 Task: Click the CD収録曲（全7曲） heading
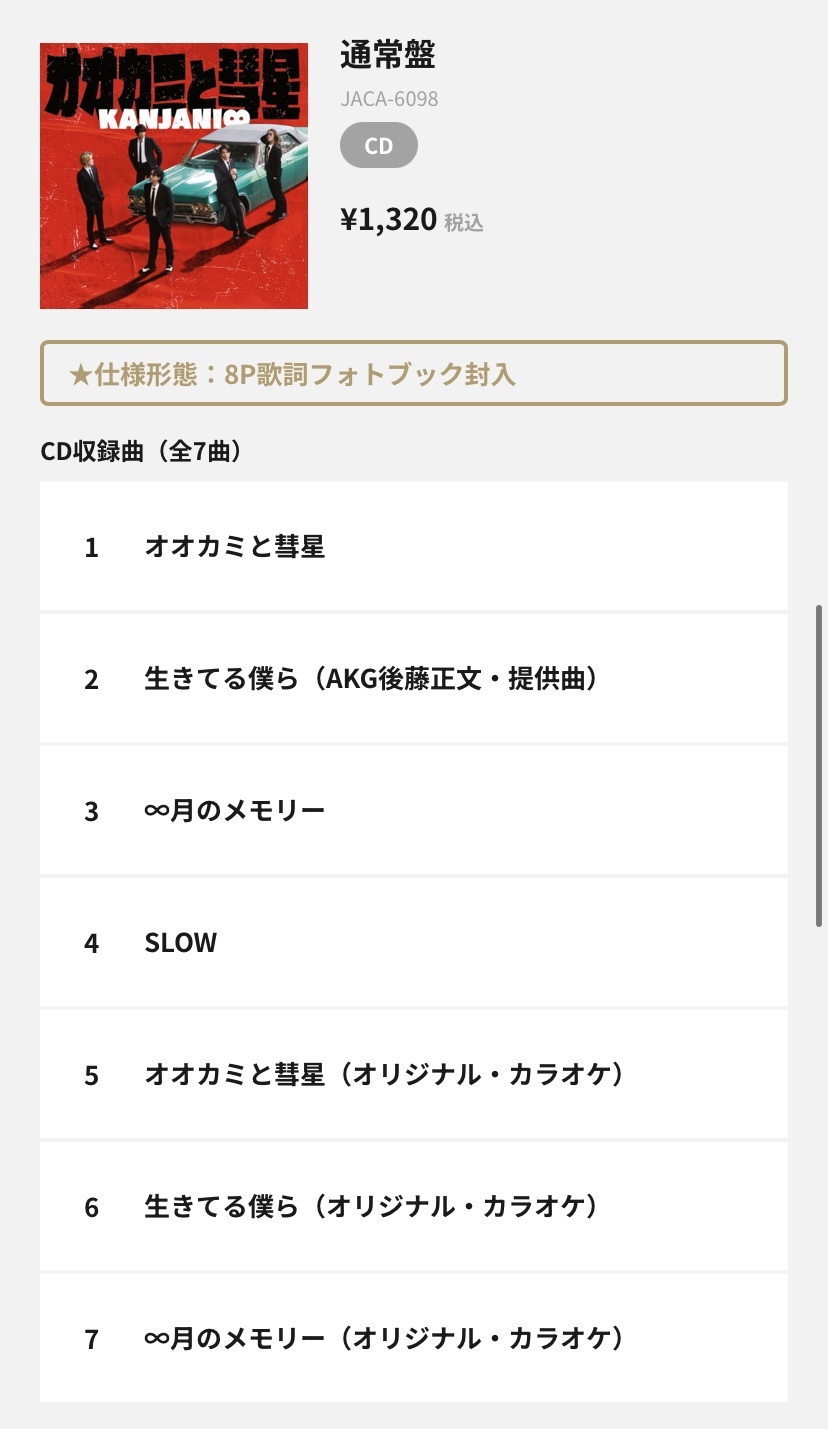pos(141,452)
